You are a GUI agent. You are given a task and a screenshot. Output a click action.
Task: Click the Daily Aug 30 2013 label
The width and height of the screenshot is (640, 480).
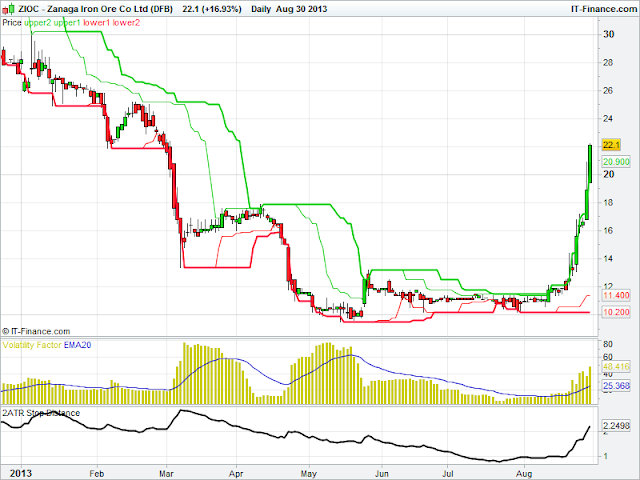click(289, 9)
